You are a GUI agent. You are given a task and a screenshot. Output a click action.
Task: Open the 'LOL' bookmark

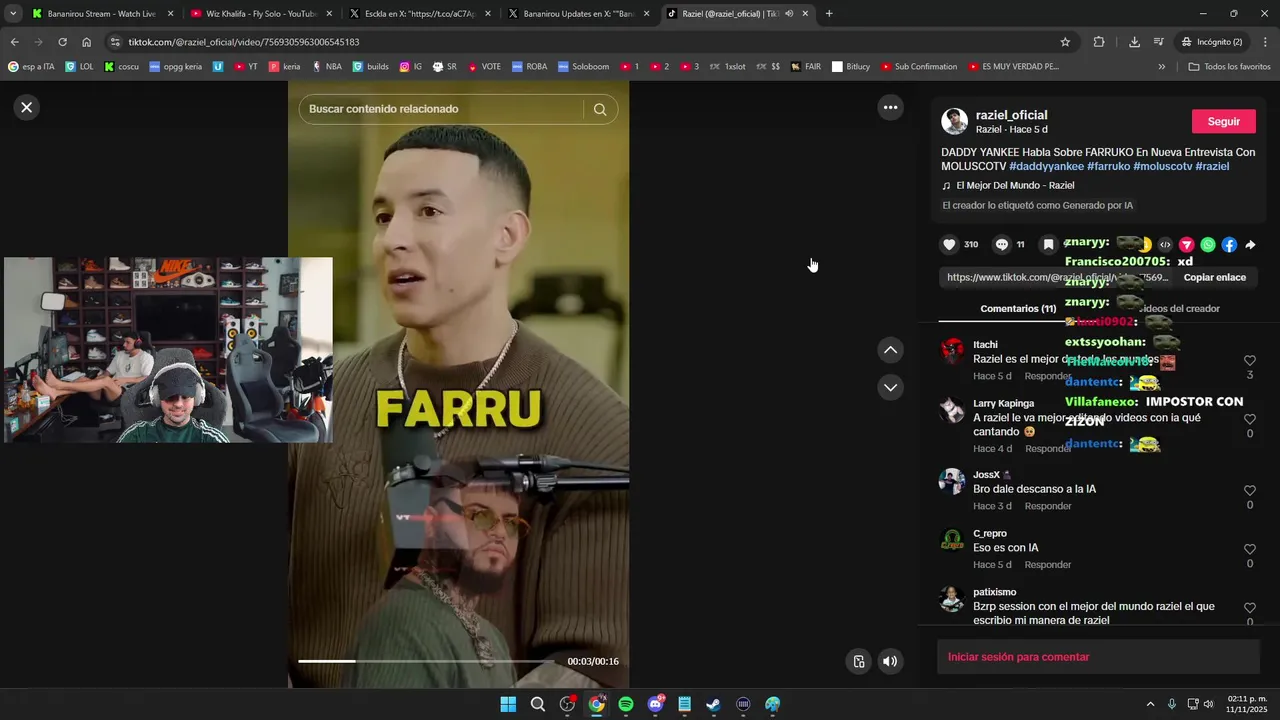coord(79,67)
